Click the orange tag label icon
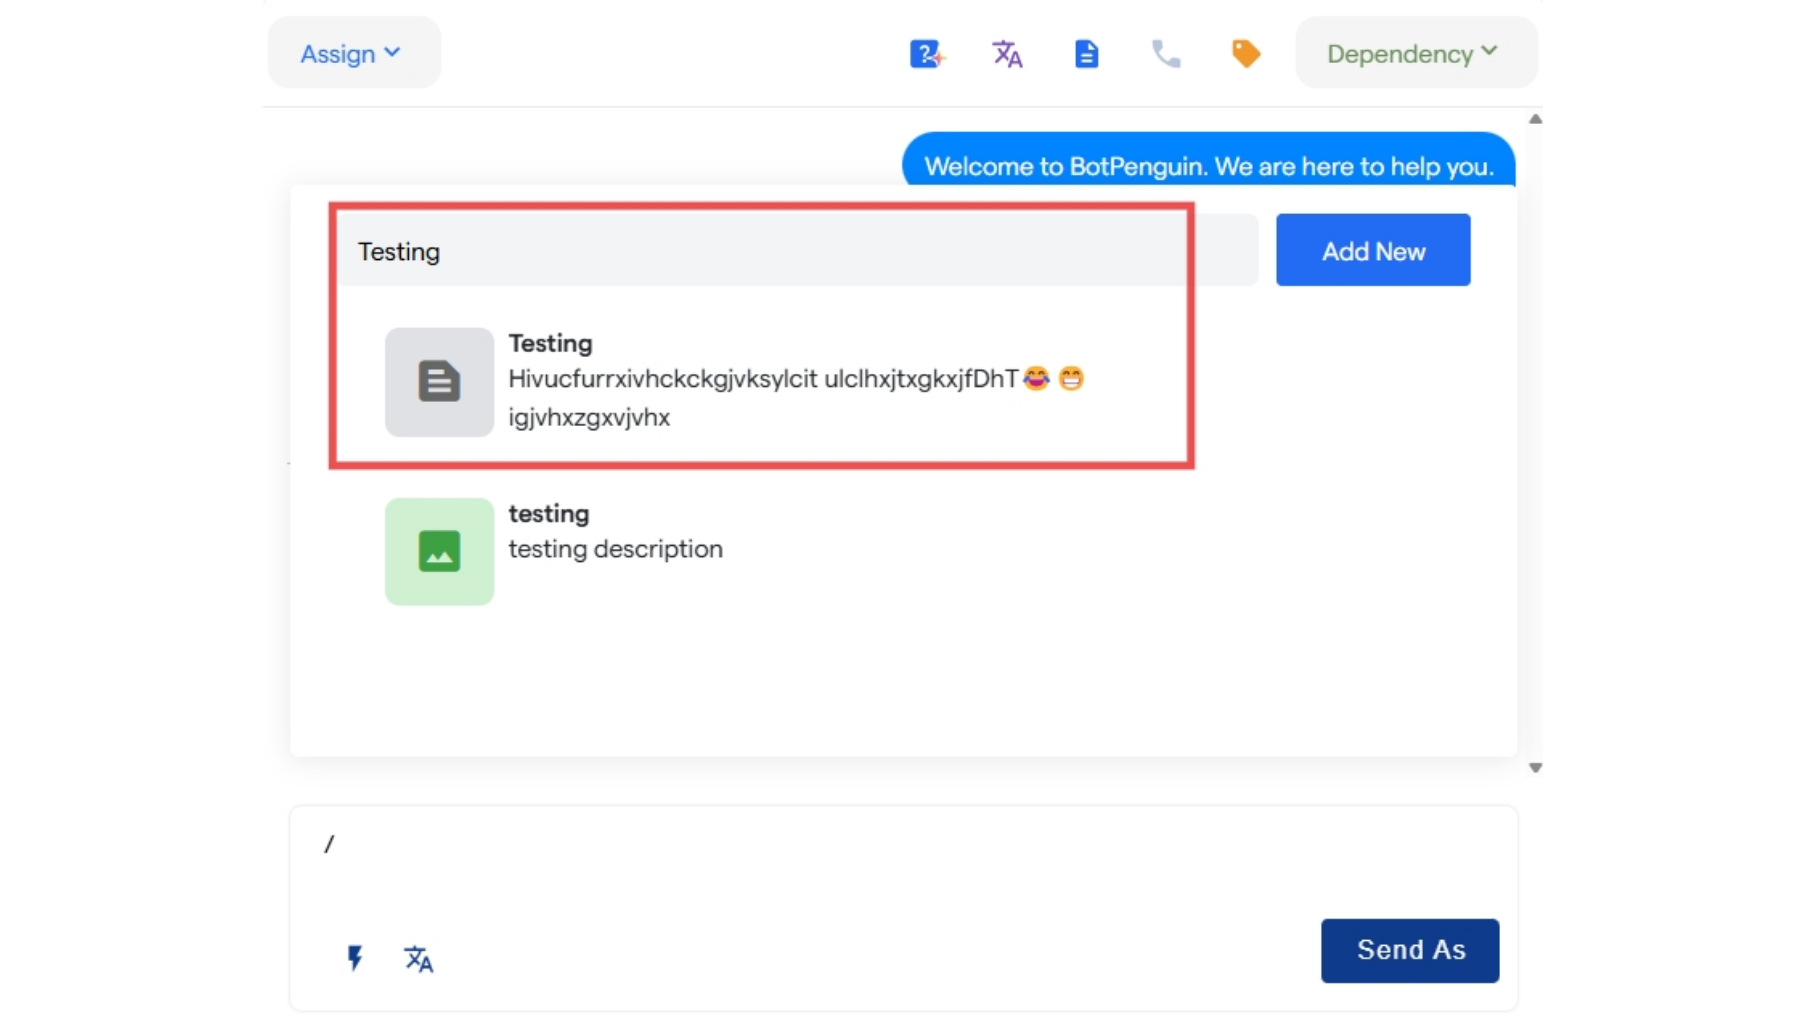 click(1245, 54)
